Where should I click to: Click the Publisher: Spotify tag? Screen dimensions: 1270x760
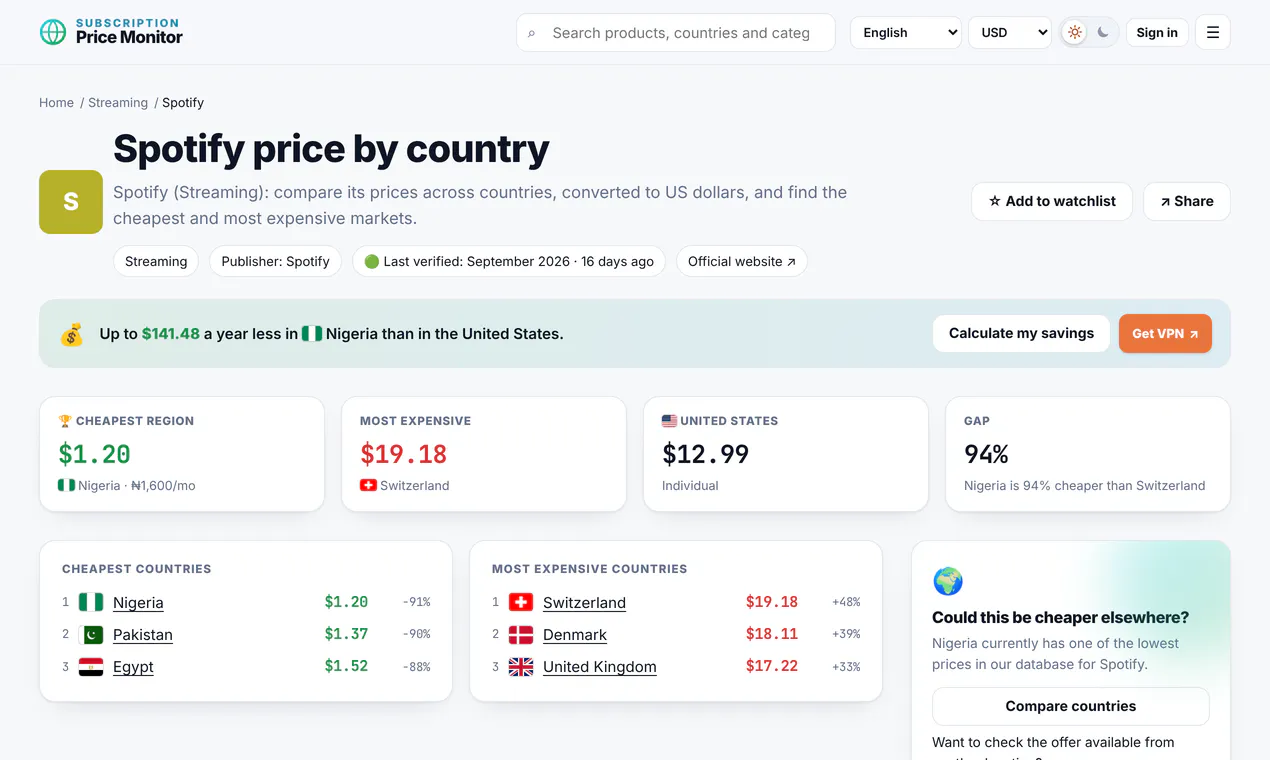tap(275, 261)
